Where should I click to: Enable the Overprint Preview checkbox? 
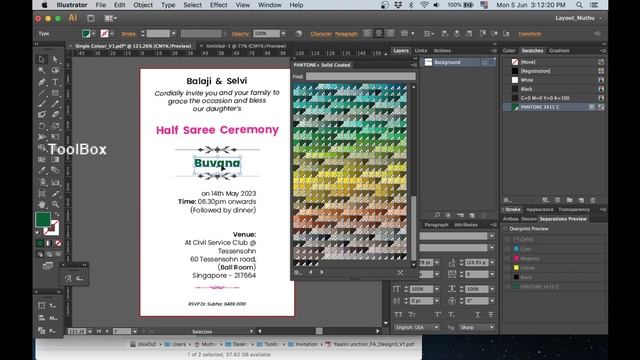coord(506,229)
